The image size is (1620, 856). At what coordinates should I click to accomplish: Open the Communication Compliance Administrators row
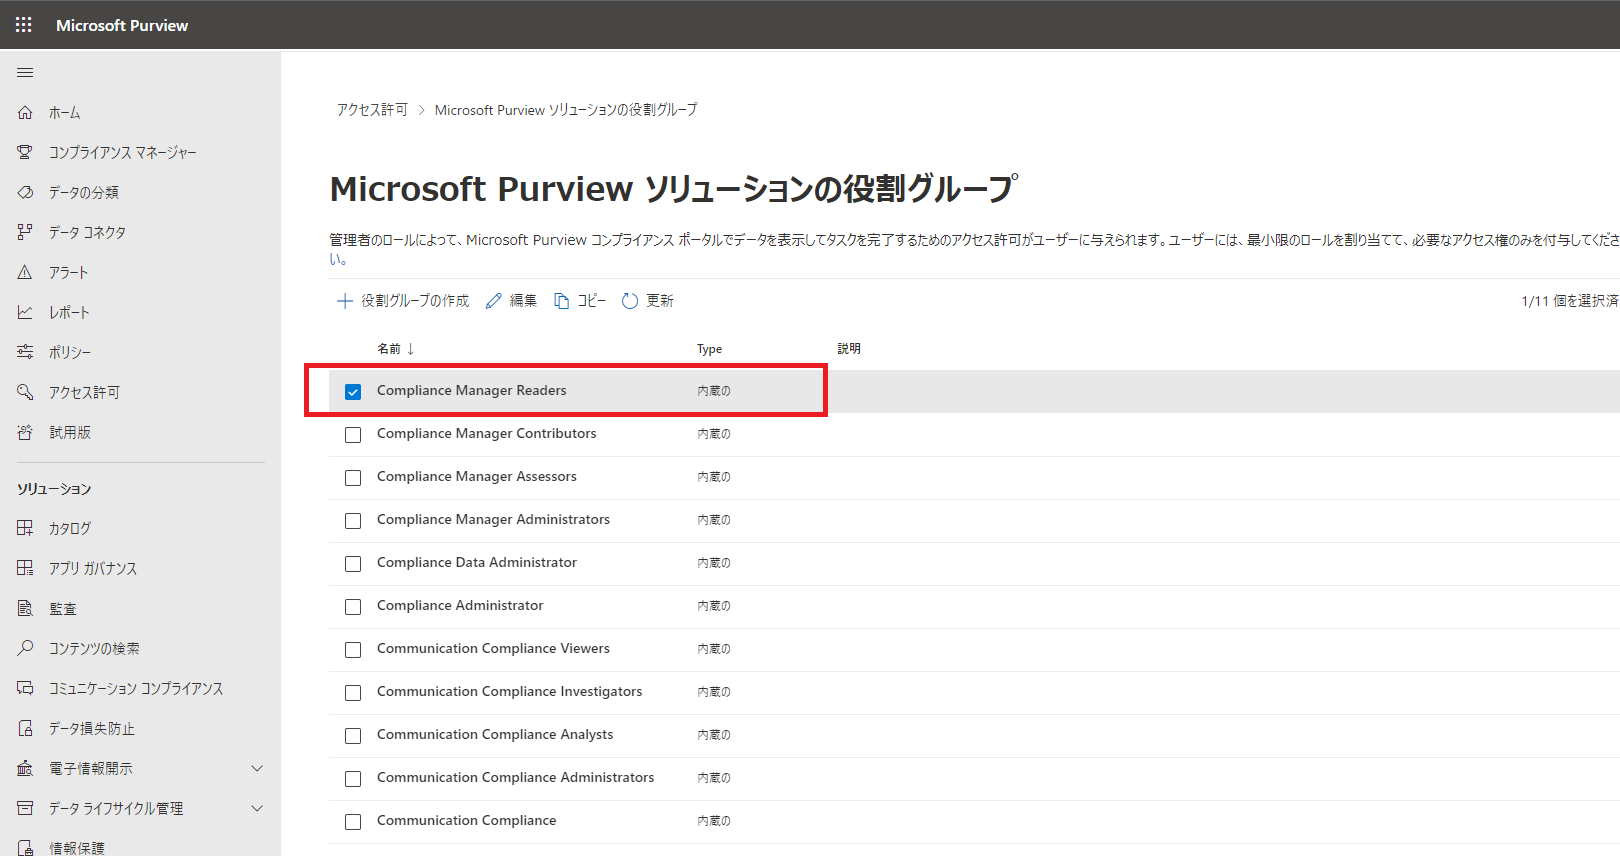974,778
